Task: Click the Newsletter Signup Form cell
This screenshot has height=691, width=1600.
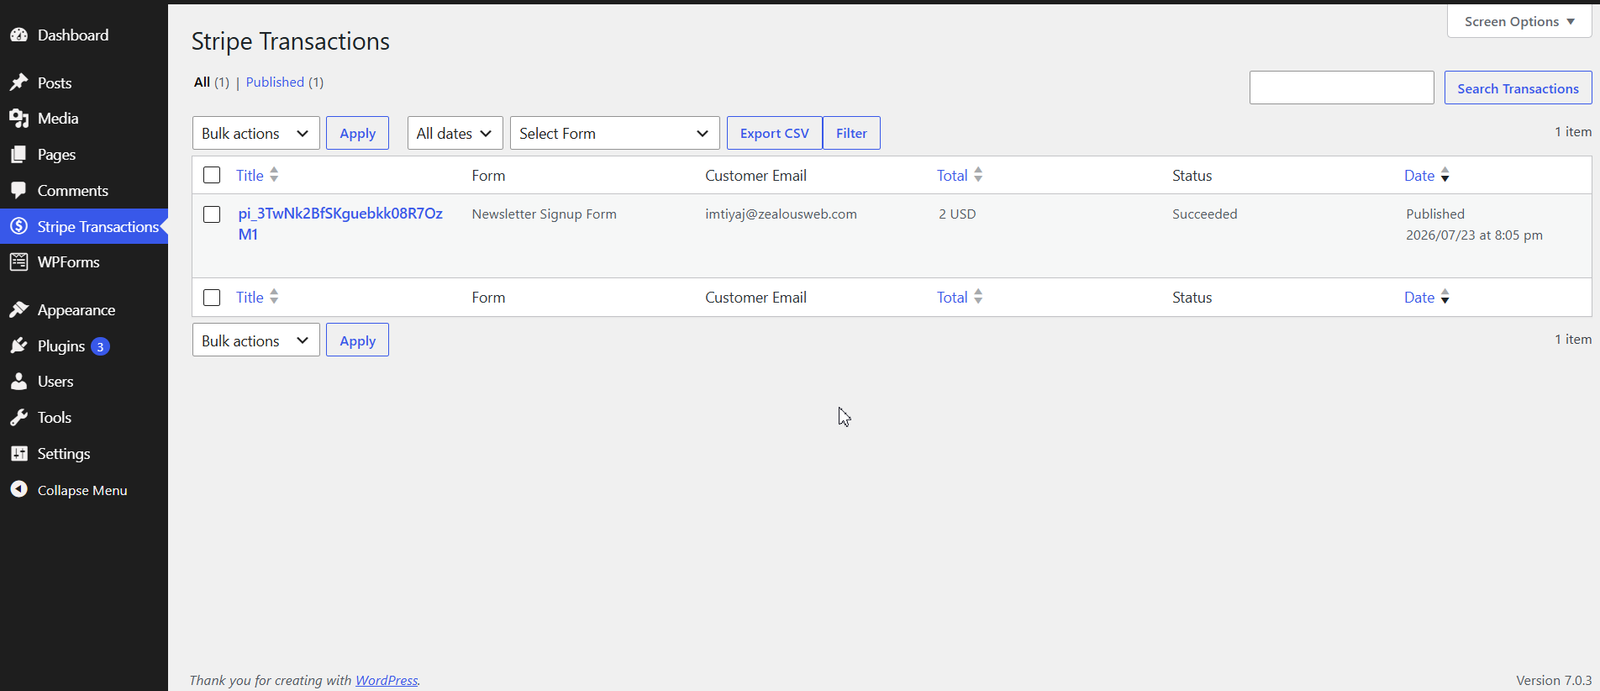Action: [544, 214]
